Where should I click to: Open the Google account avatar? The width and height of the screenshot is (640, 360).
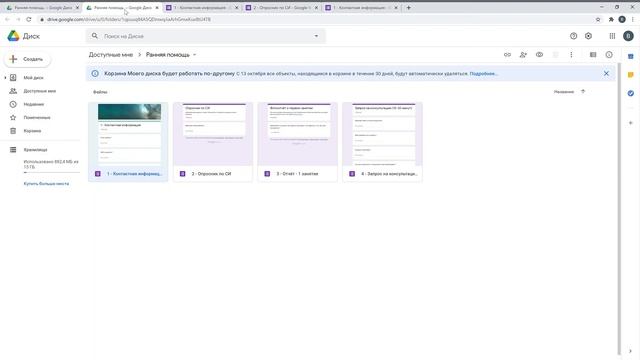pos(628,36)
